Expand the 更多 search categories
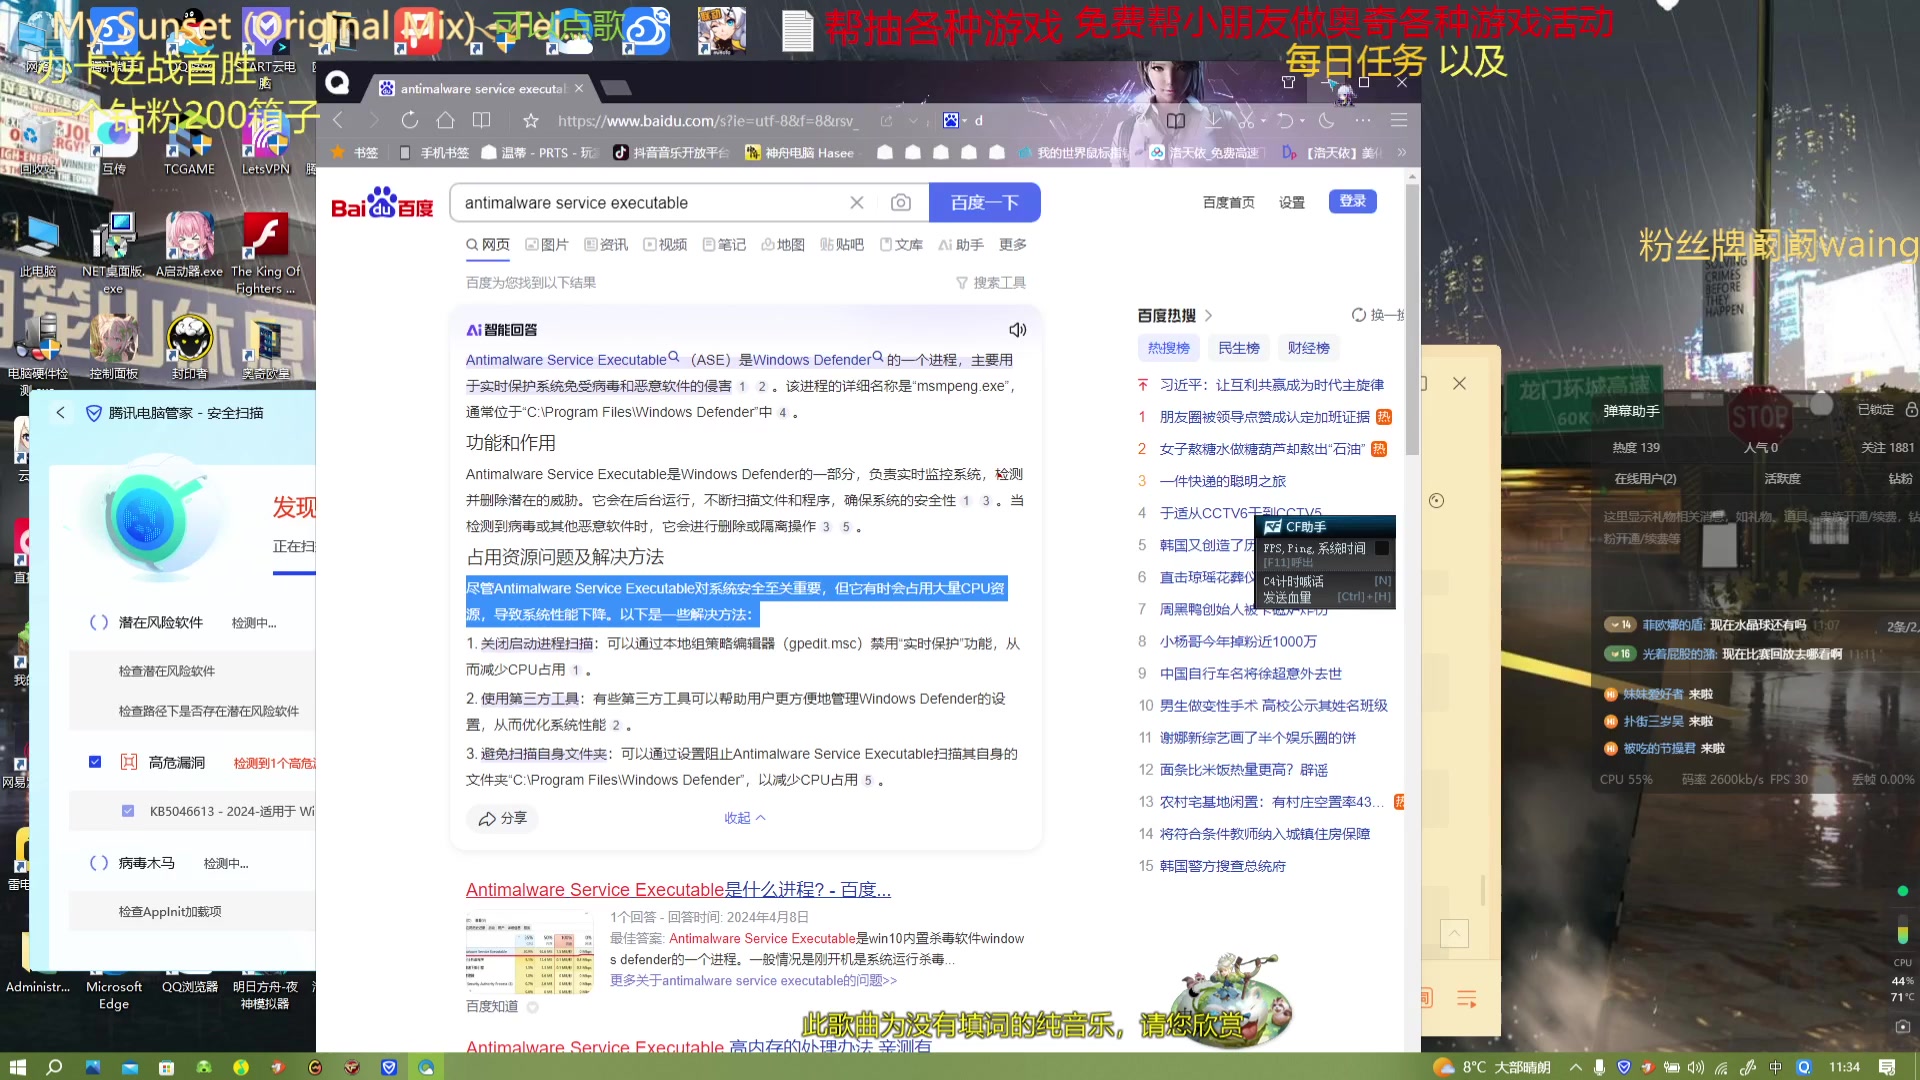 coord(1013,245)
